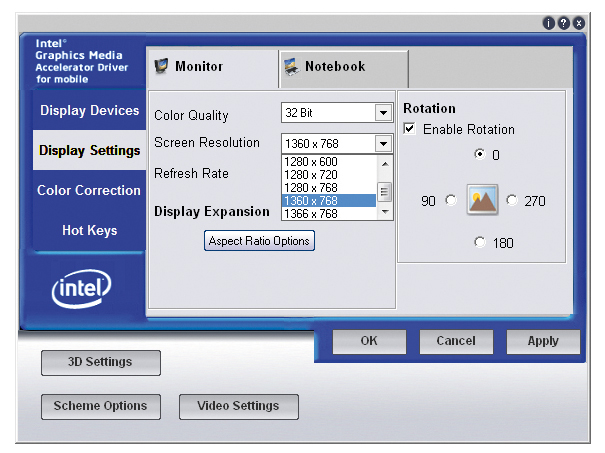Open Aspect Ratio Options
This screenshot has height=453, width=605.
pos(259,241)
